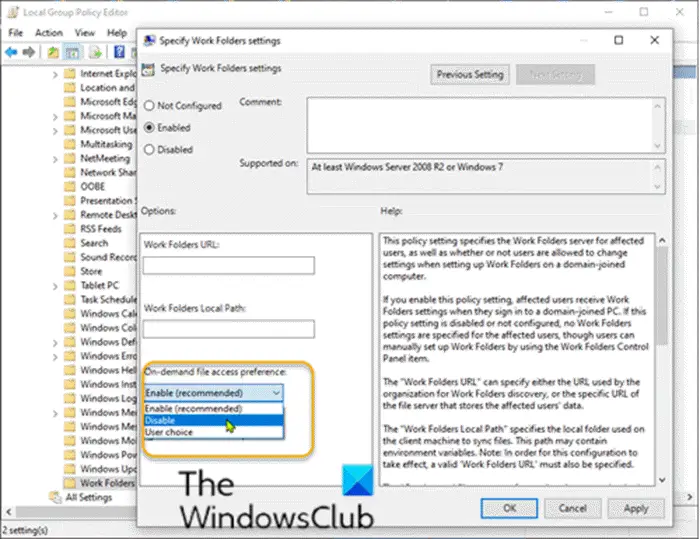Expand the Tablet PC tree node
The width and height of the screenshot is (700, 539).
tap(55, 286)
